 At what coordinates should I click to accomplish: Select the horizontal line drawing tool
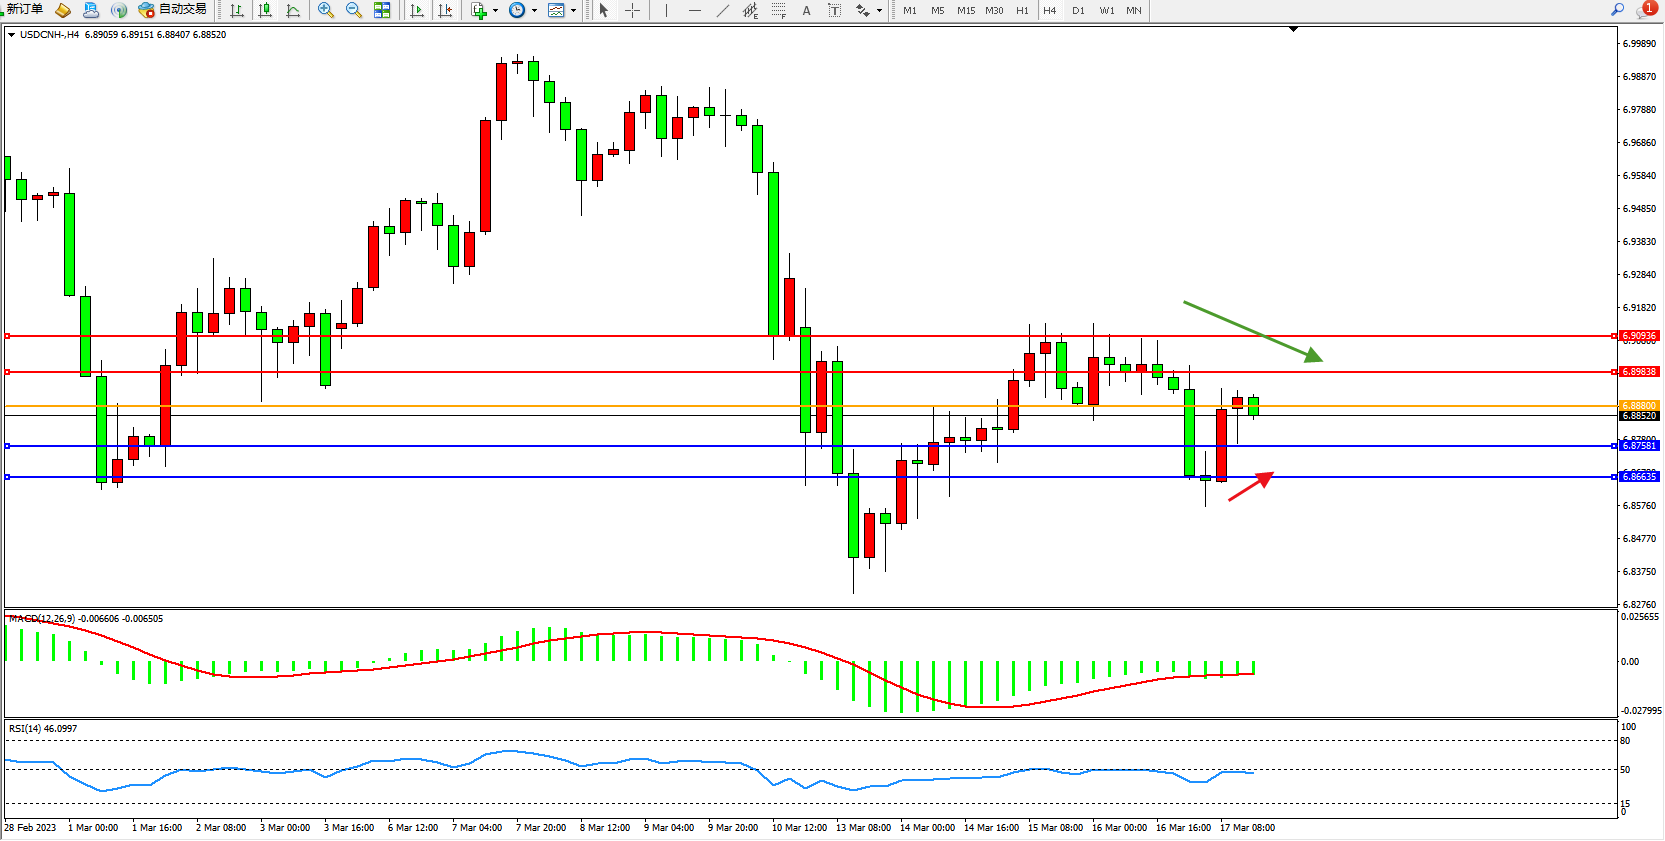pyautogui.click(x=695, y=10)
